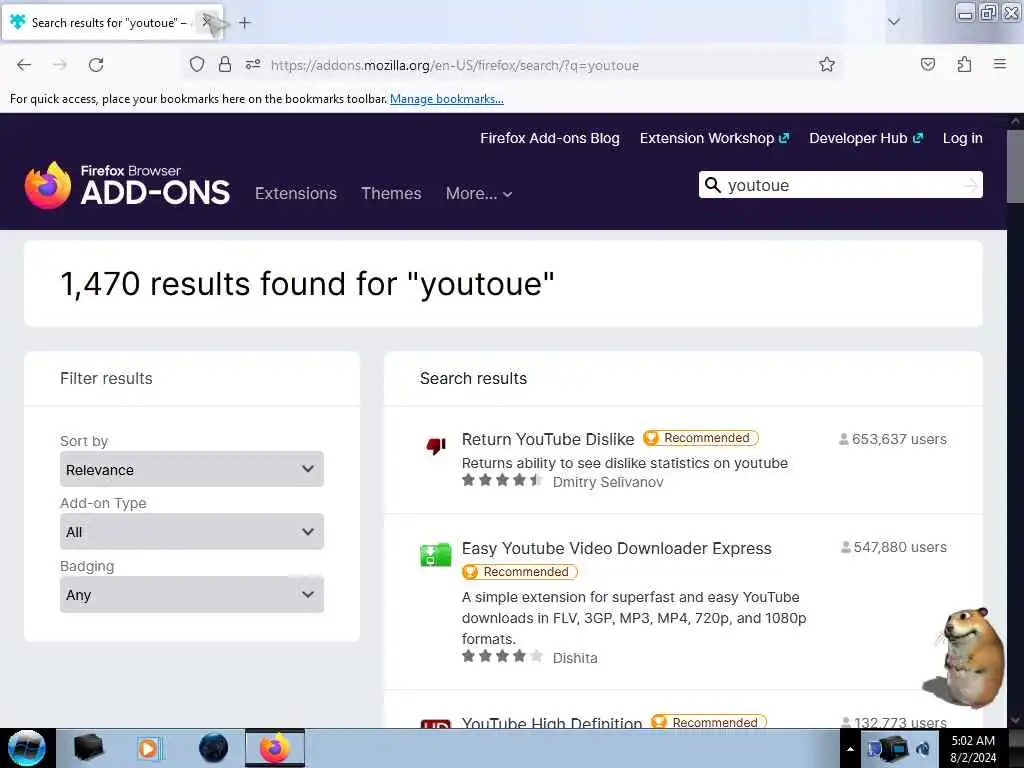Expand the More... menu

click(479, 193)
